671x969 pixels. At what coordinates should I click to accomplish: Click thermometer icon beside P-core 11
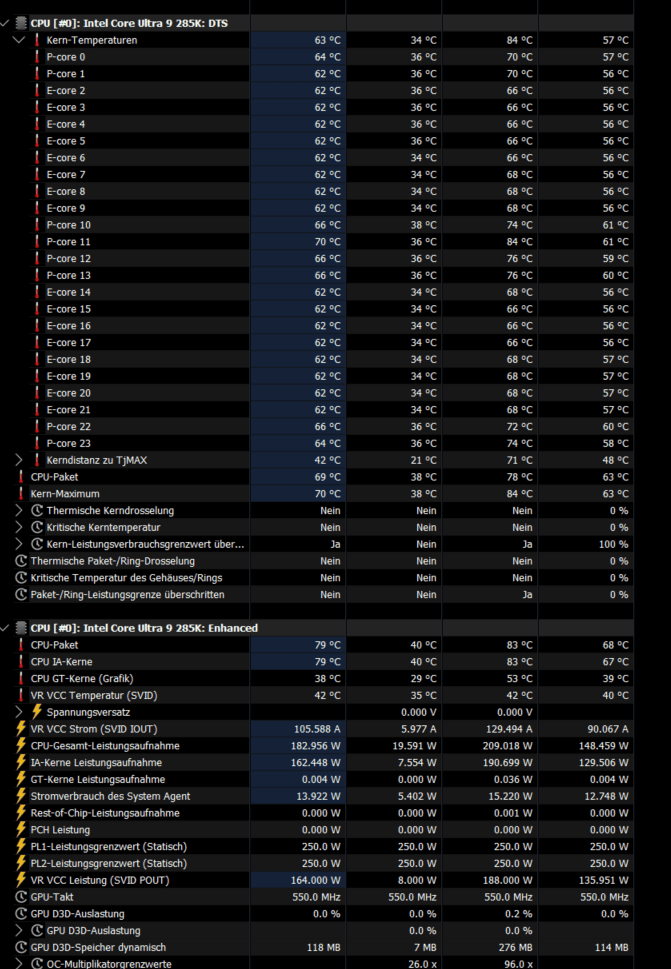[x=36, y=242]
